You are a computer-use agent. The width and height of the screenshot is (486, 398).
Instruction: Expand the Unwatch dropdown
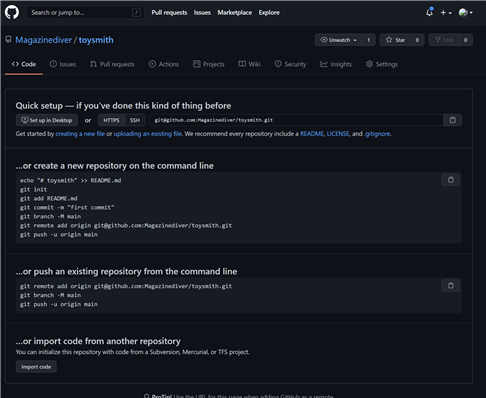point(339,40)
